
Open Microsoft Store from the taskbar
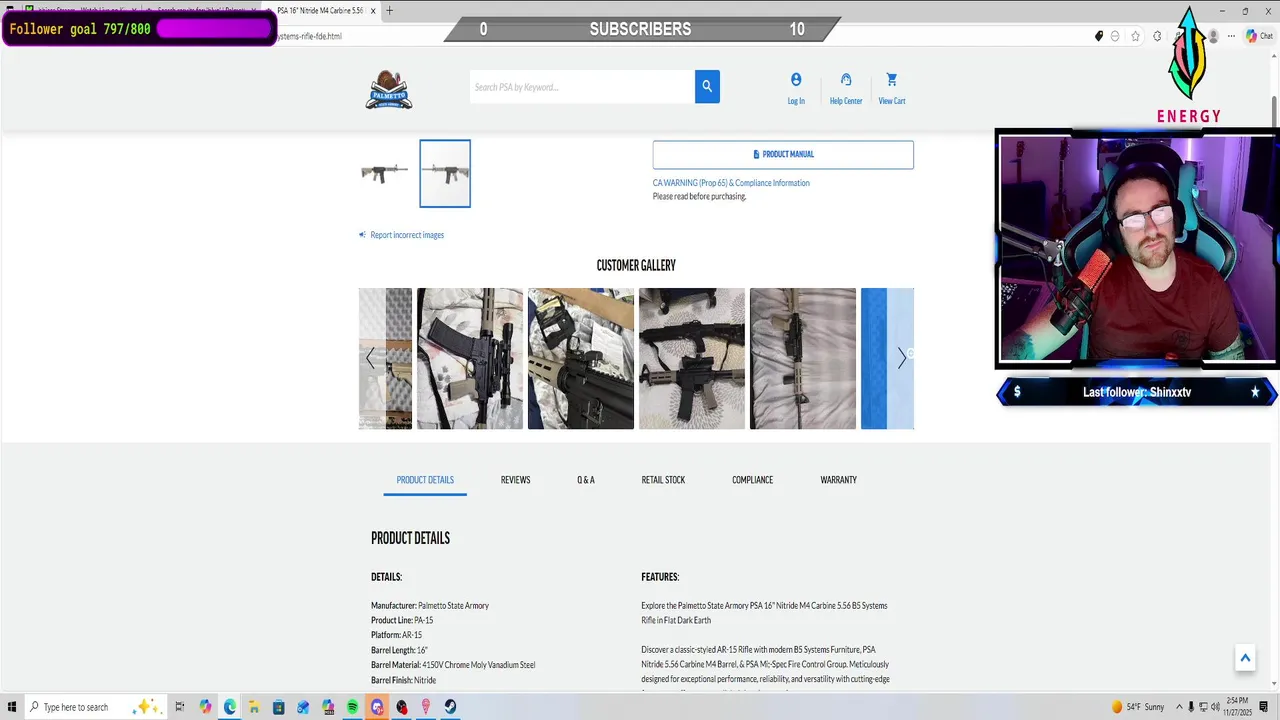(x=279, y=707)
